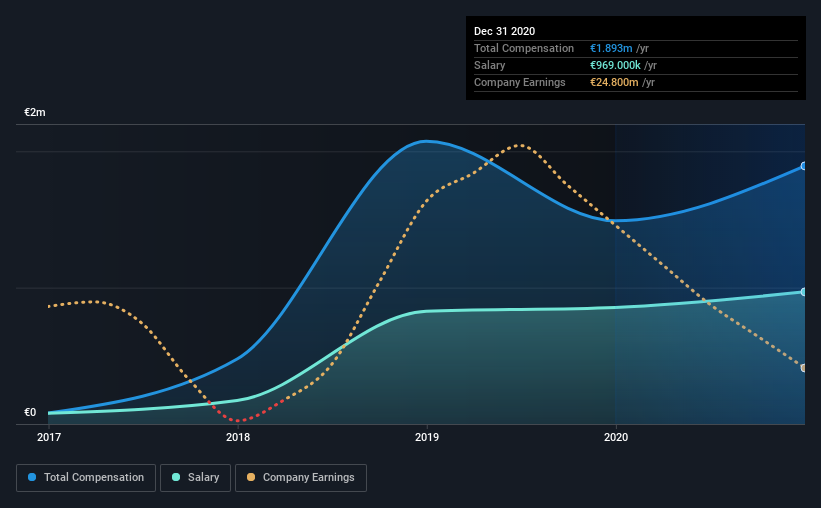Image resolution: width=821 pixels, height=508 pixels.
Task: Click the 2017 x-axis label
Action: 49,437
